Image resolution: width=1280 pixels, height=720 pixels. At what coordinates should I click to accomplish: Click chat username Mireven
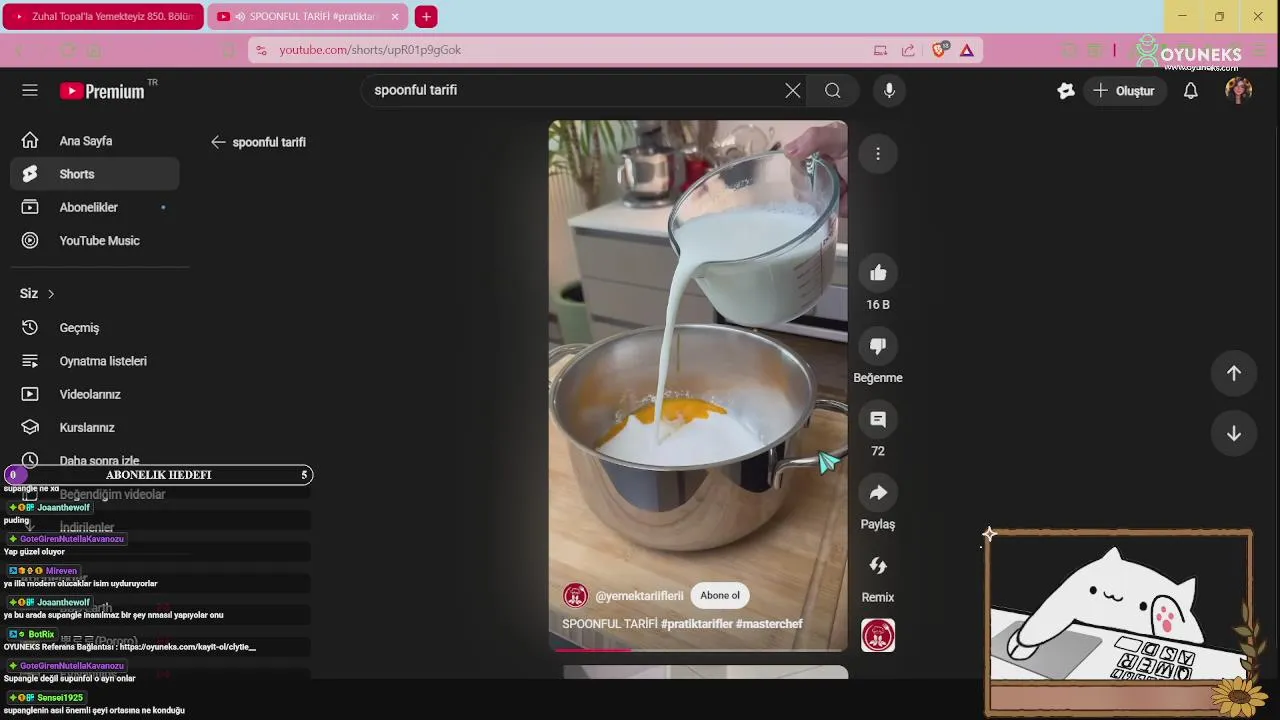point(61,571)
